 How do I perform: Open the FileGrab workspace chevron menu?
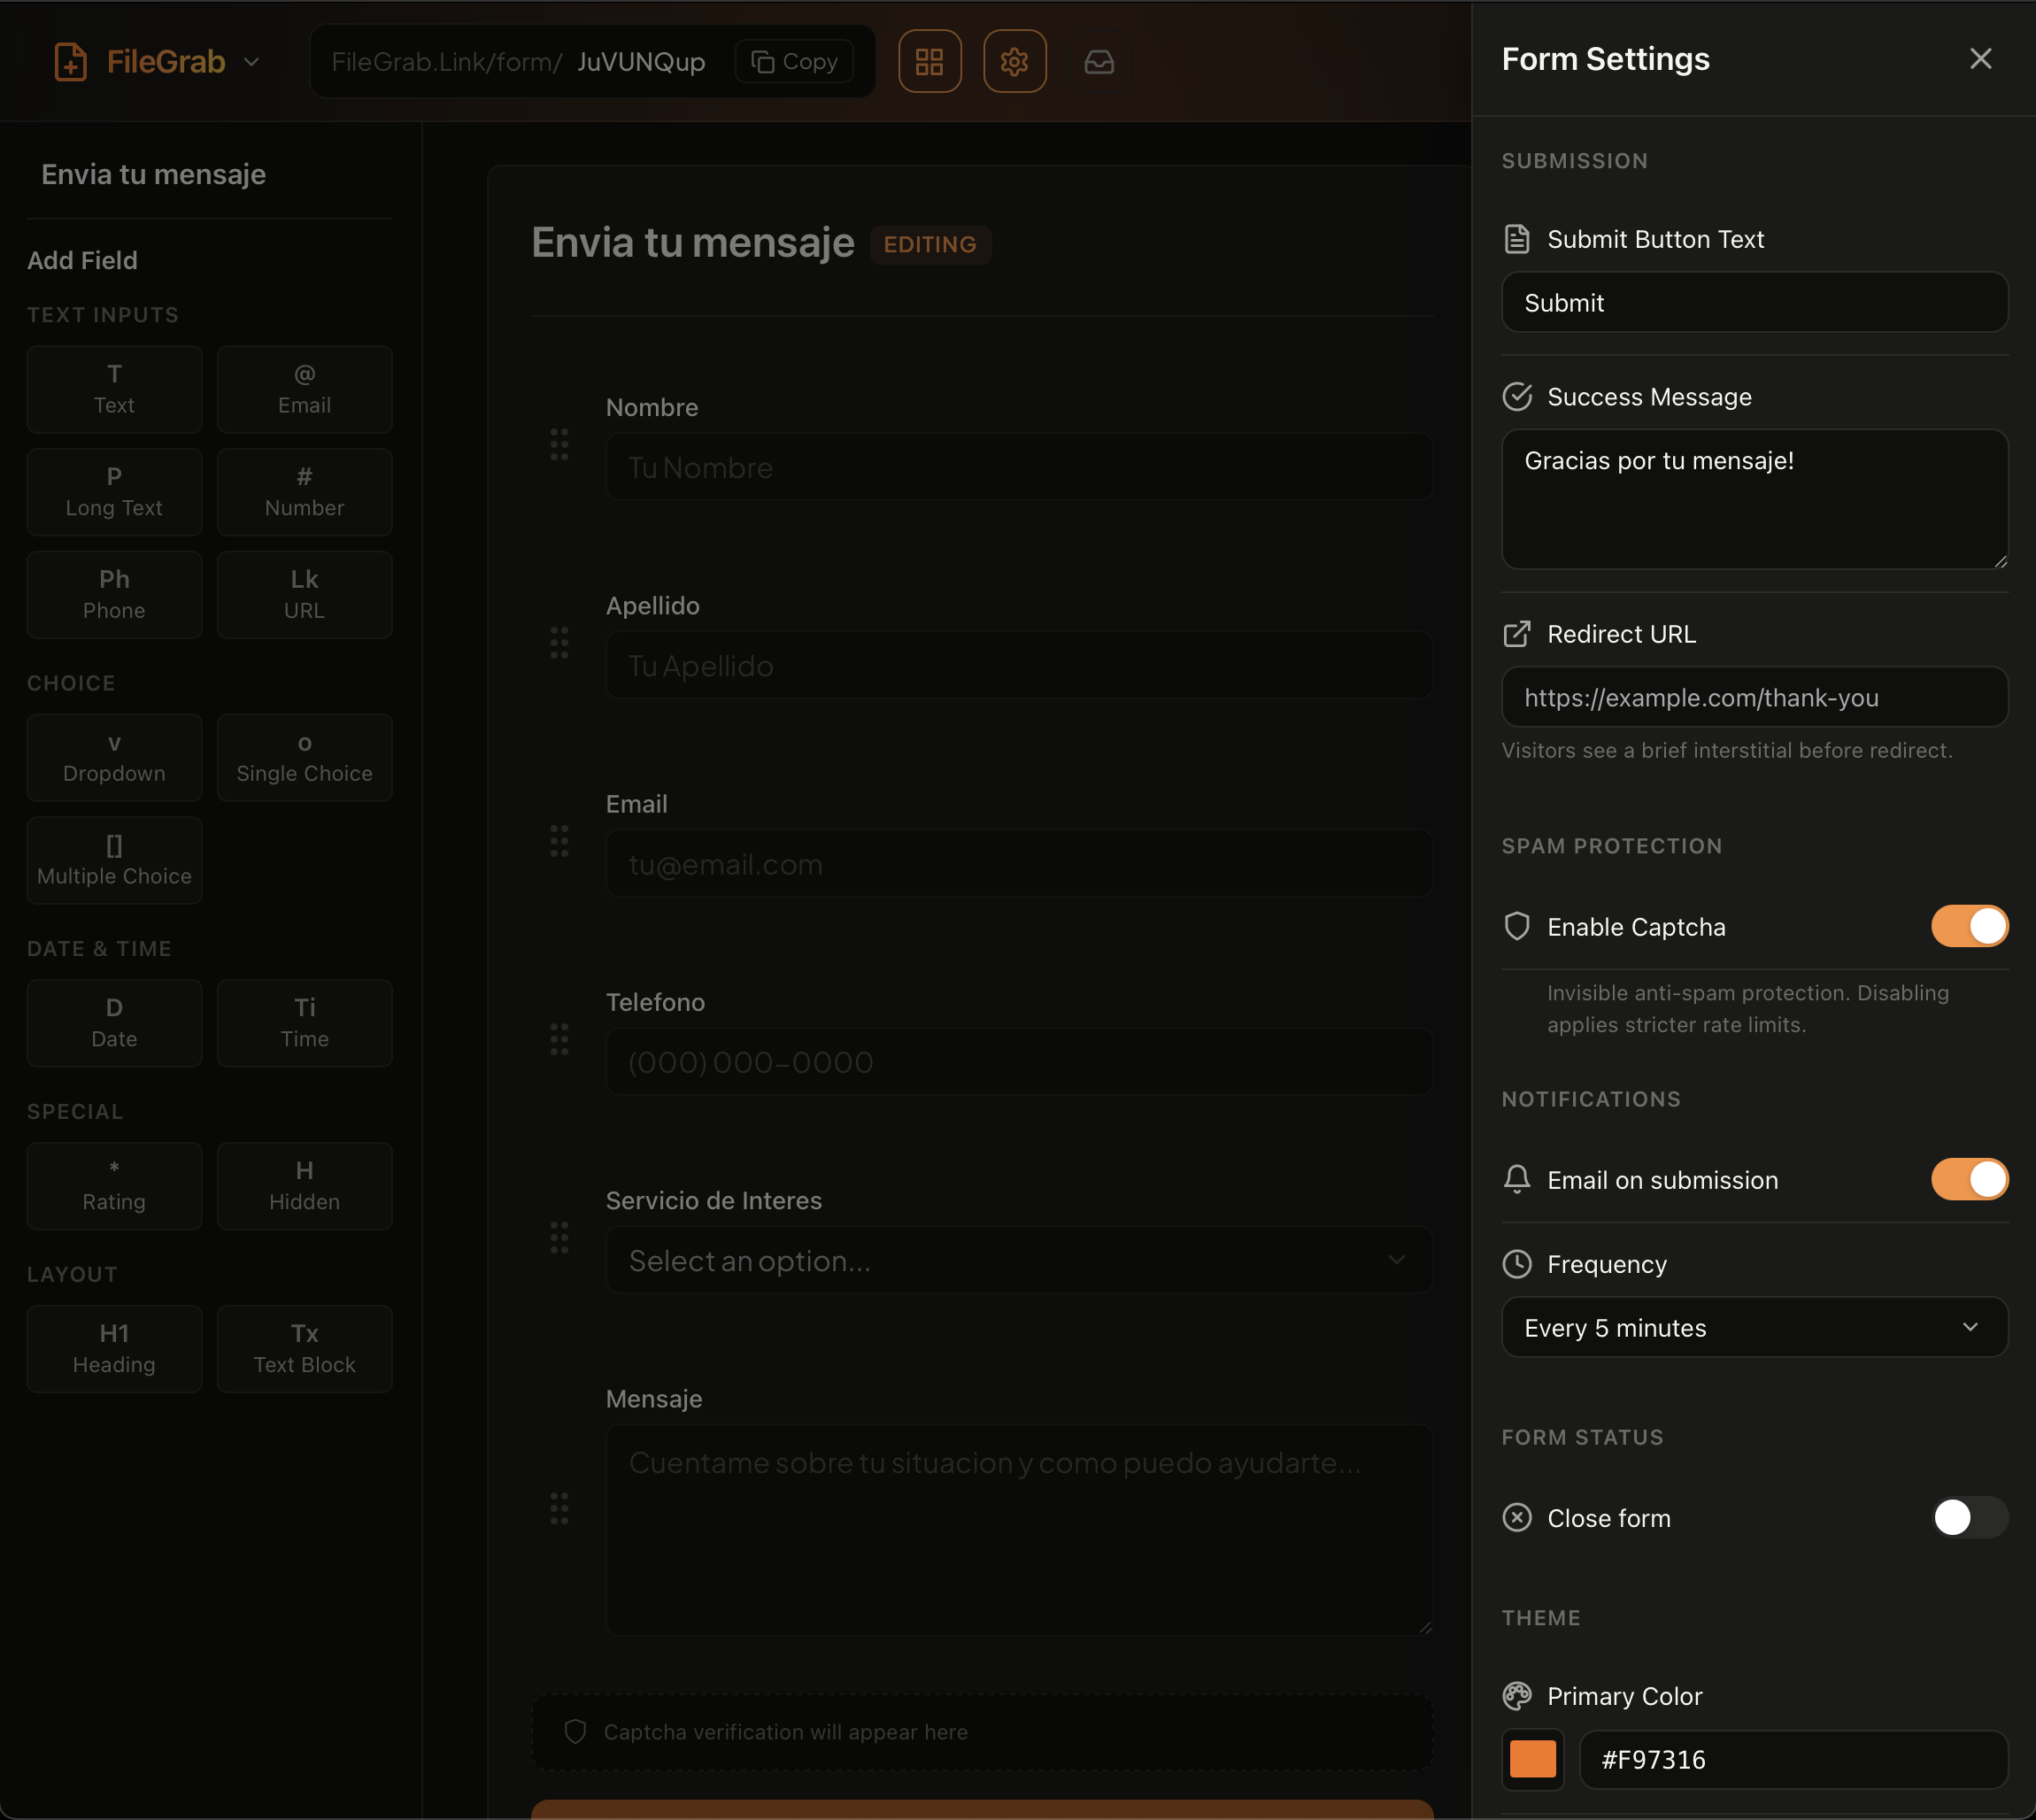coord(252,61)
